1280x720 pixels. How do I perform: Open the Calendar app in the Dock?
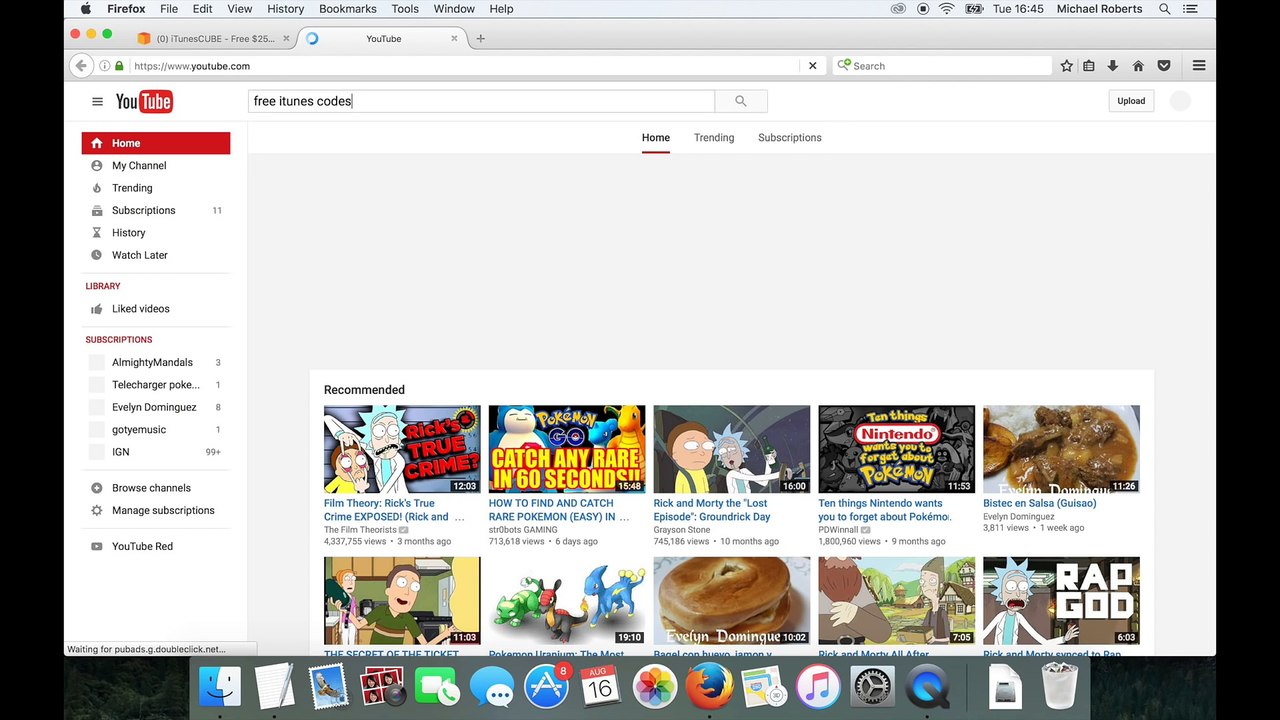(x=601, y=688)
